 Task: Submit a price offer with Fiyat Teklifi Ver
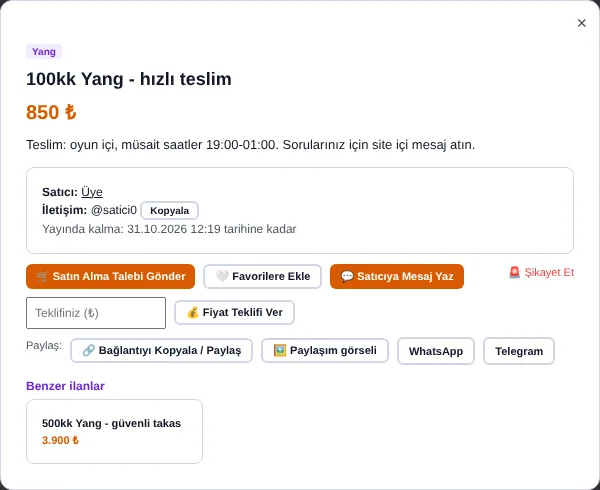point(235,313)
